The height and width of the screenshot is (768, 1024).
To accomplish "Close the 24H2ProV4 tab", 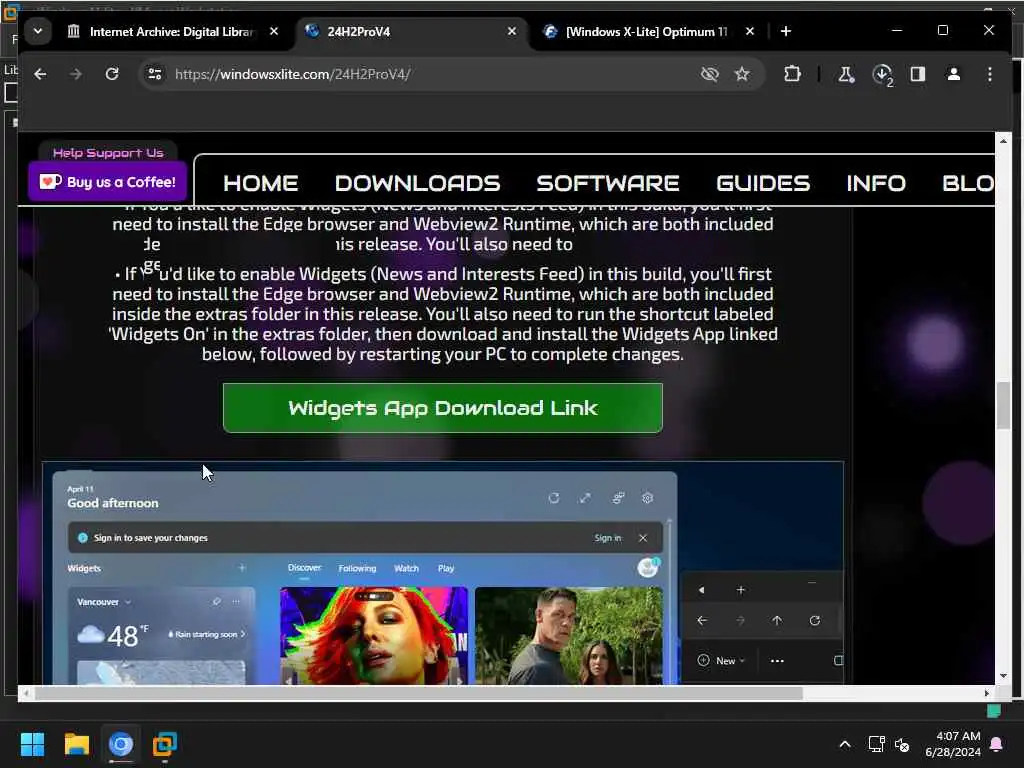I will click(x=512, y=31).
